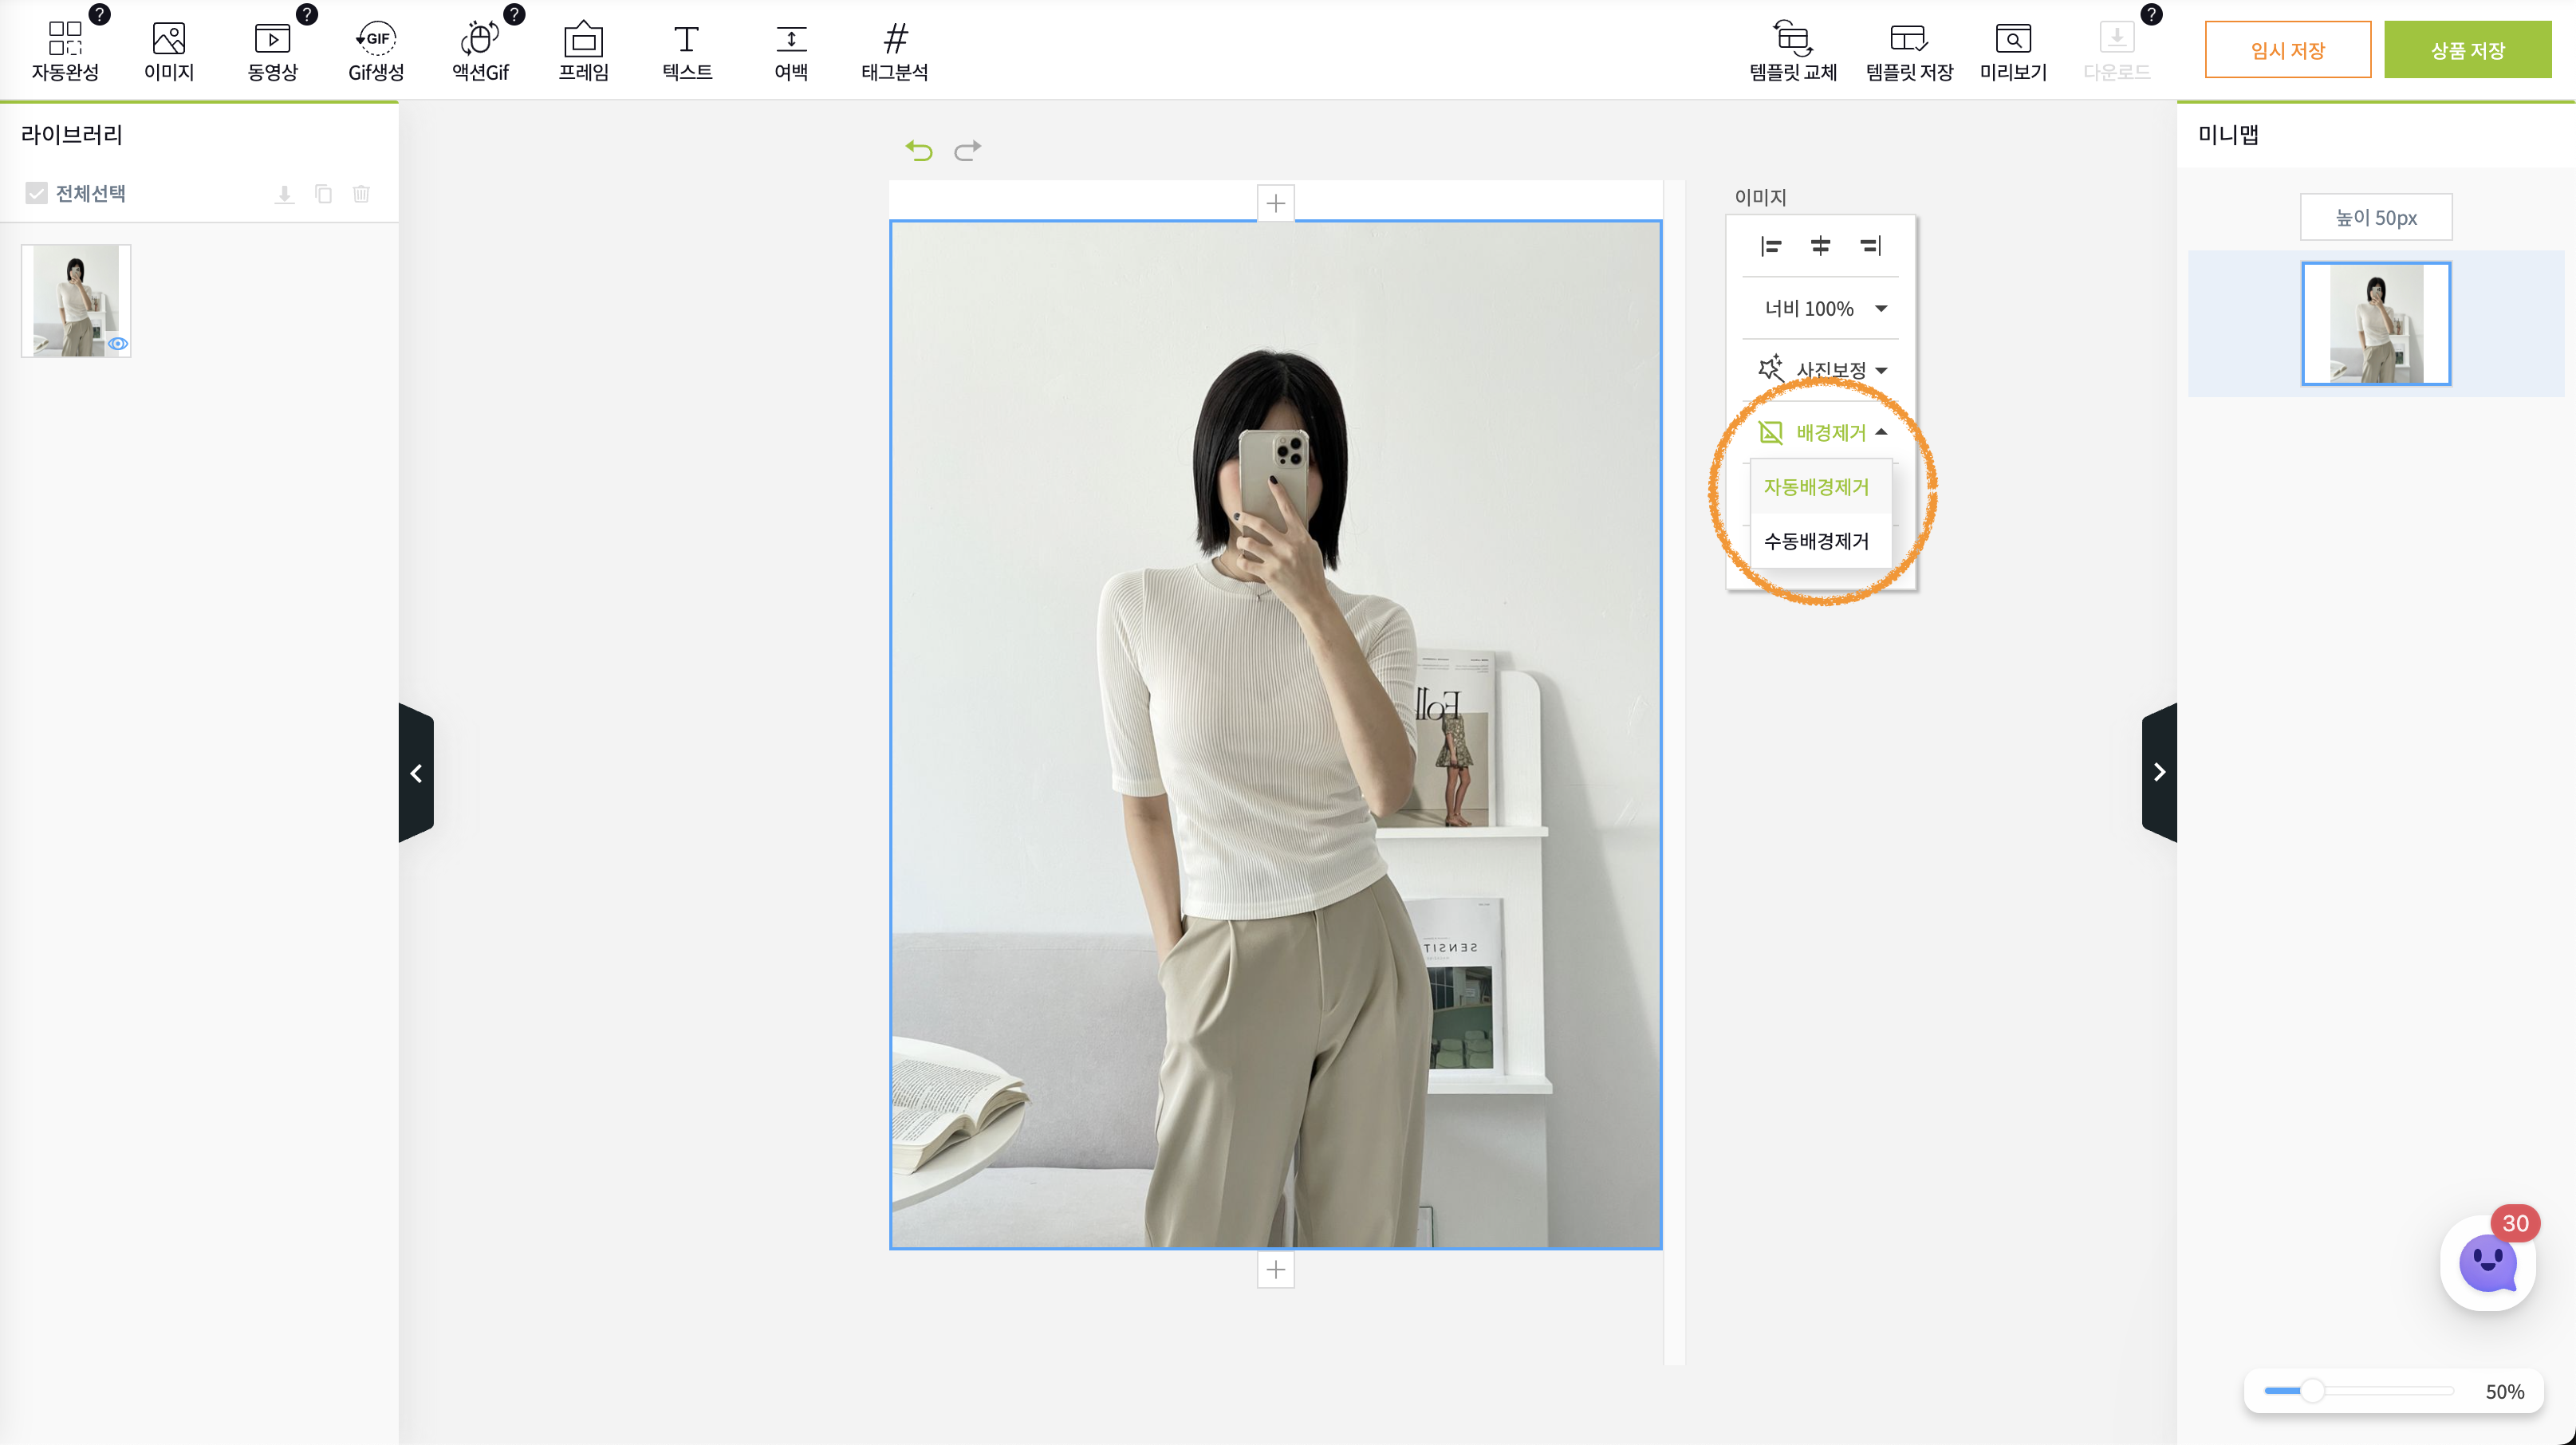Align image to the right
Viewport: 2576px width, 1445px height.
point(1870,246)
